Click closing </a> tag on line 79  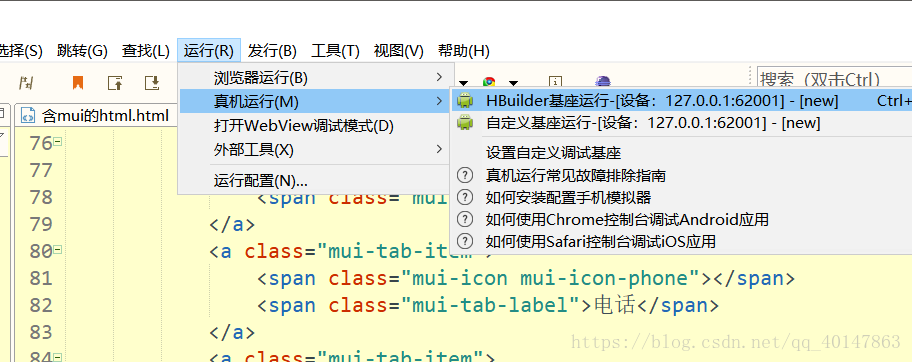(x=231, y=224)
